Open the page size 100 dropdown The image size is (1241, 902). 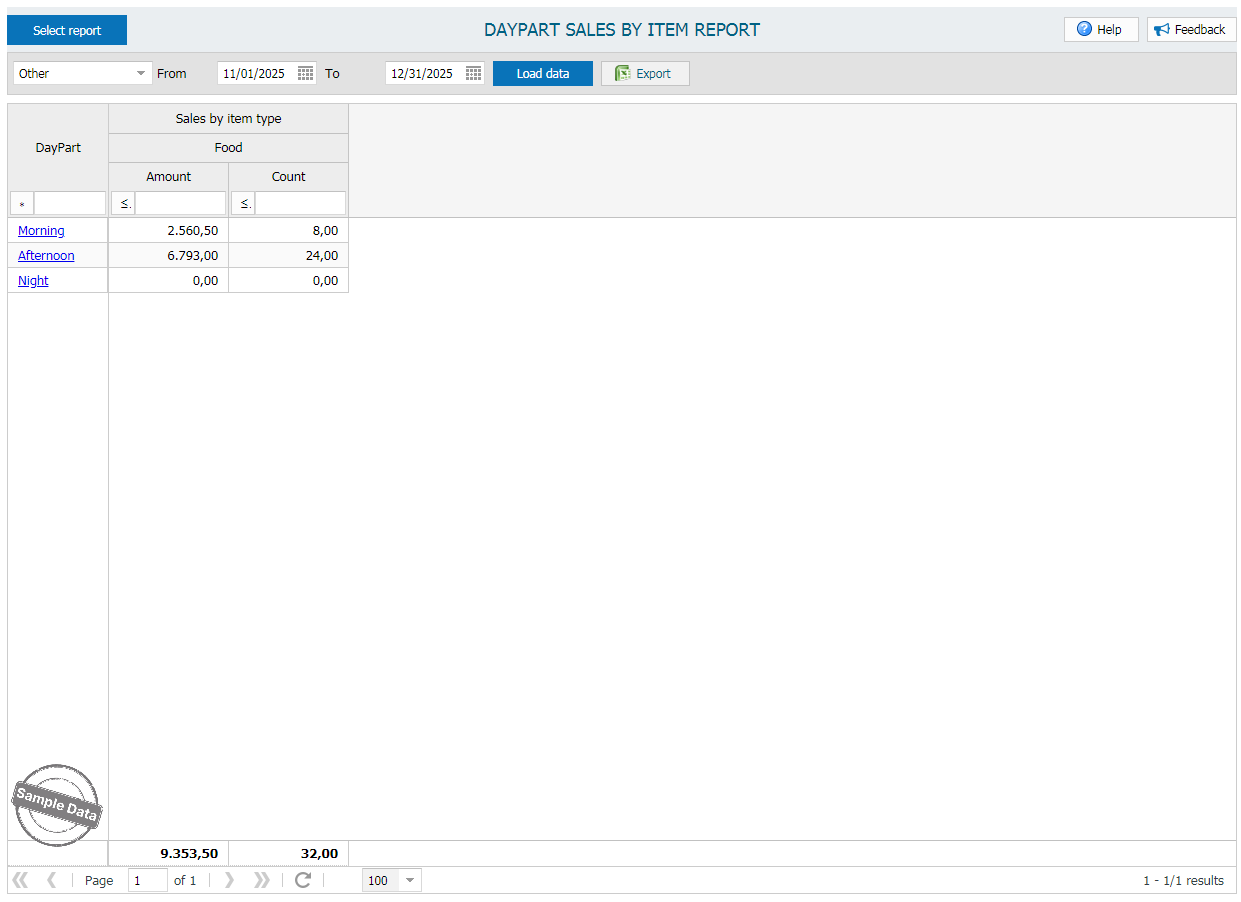click(x=409, y=880)
